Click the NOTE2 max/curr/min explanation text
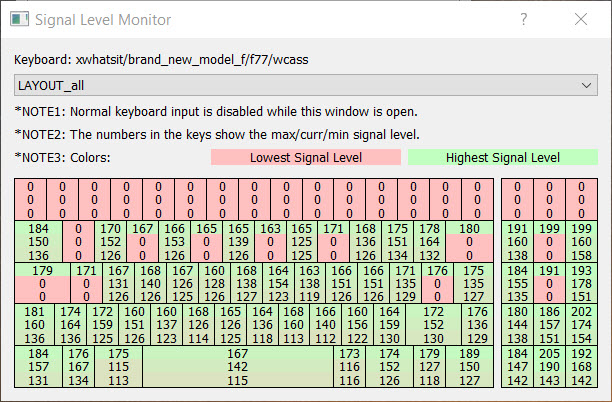Image resolution: width=612 pixels, height=402 pixels. 217,135
